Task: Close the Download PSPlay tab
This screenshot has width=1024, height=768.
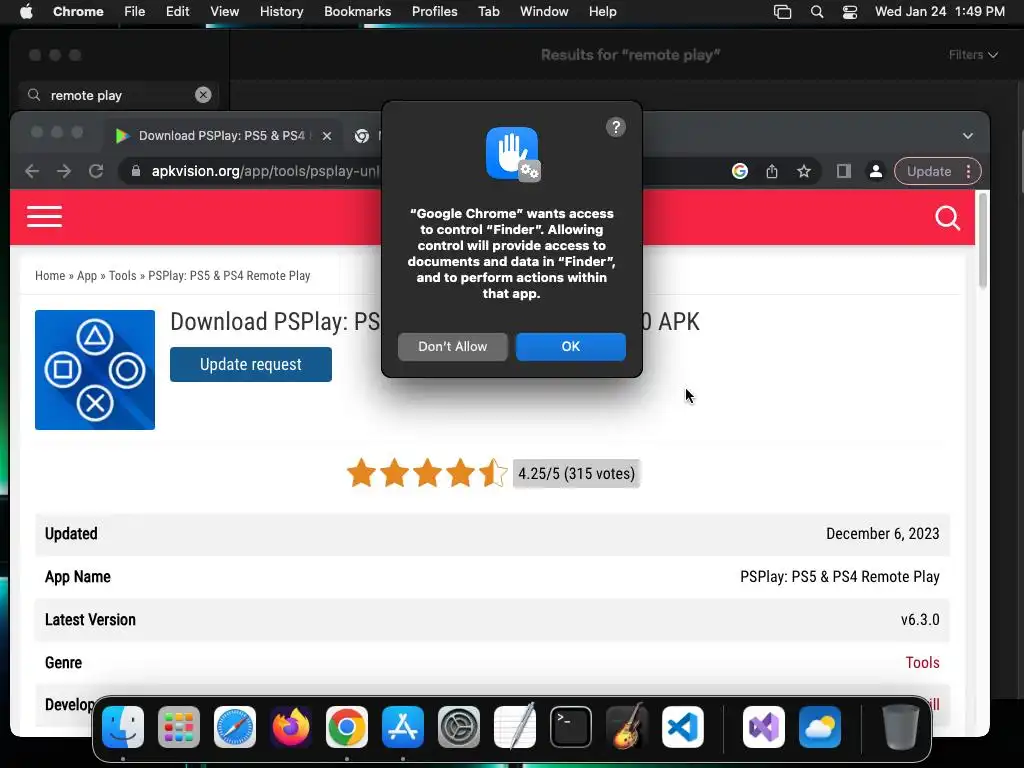Action: coord(327,136)
